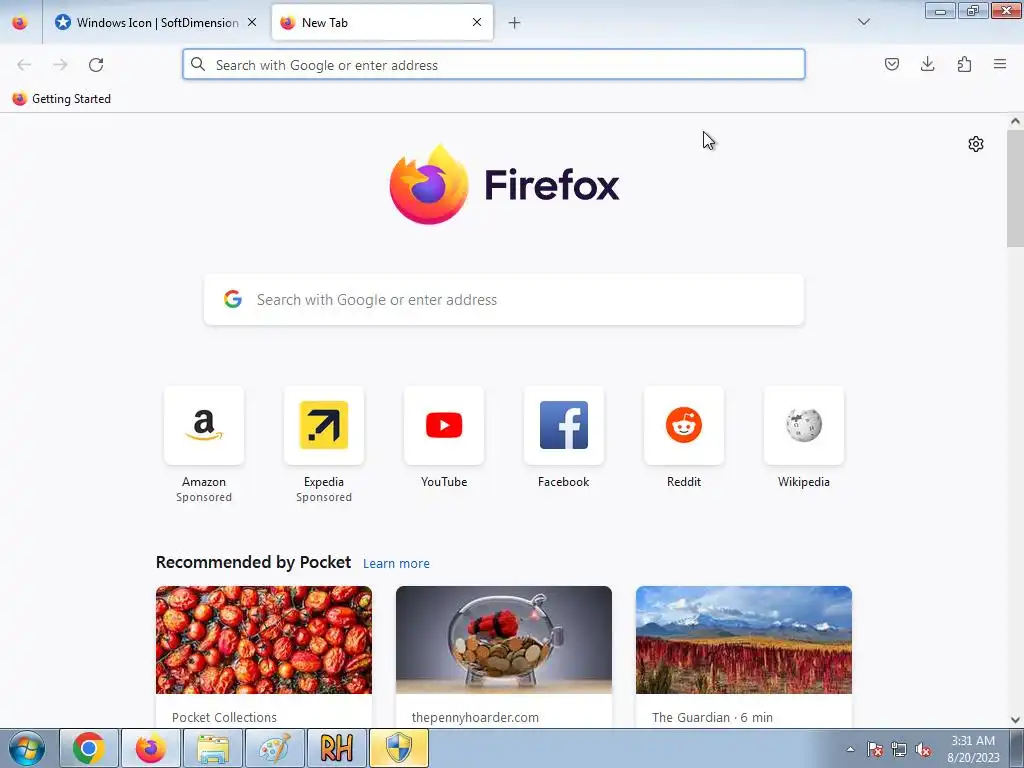
Task: Open Getting Started bookmark
Action: 61,99
